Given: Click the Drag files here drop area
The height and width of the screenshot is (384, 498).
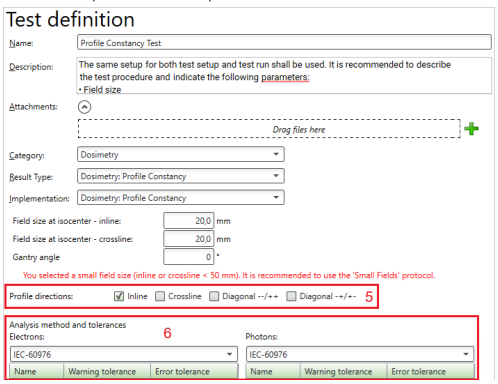Looking at the screenshot, I should 269,129.
